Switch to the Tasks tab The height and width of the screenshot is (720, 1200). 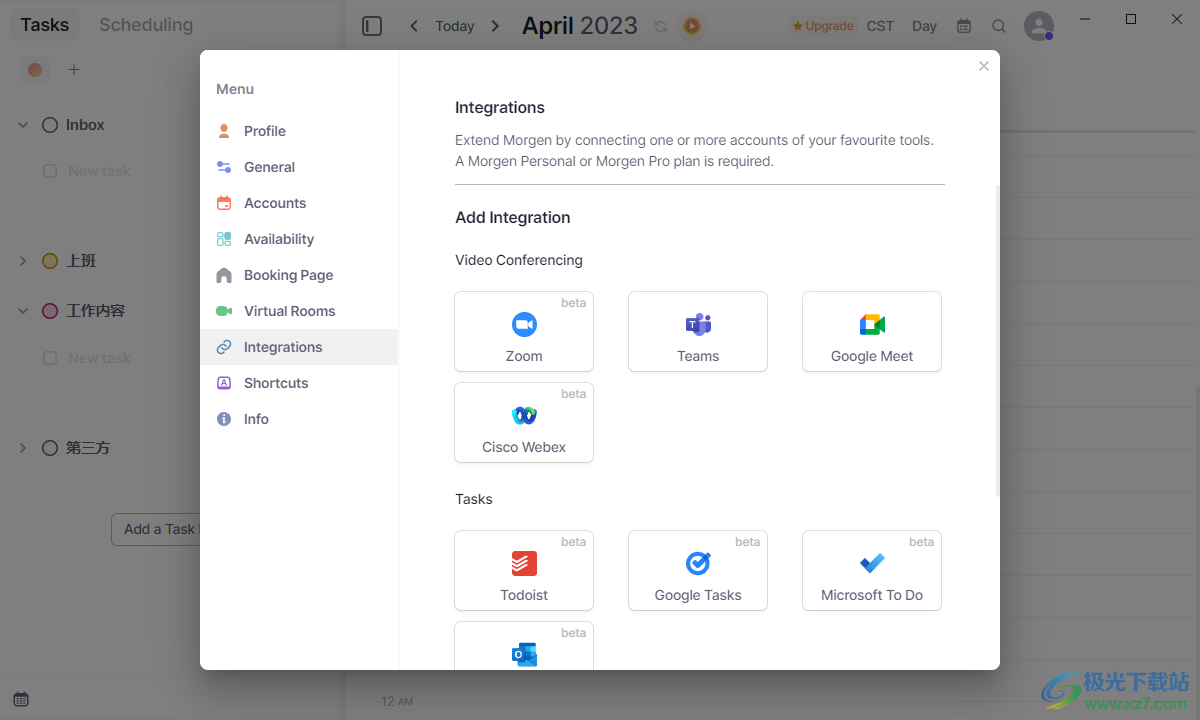pyautogui.click(x=45, y=25)
